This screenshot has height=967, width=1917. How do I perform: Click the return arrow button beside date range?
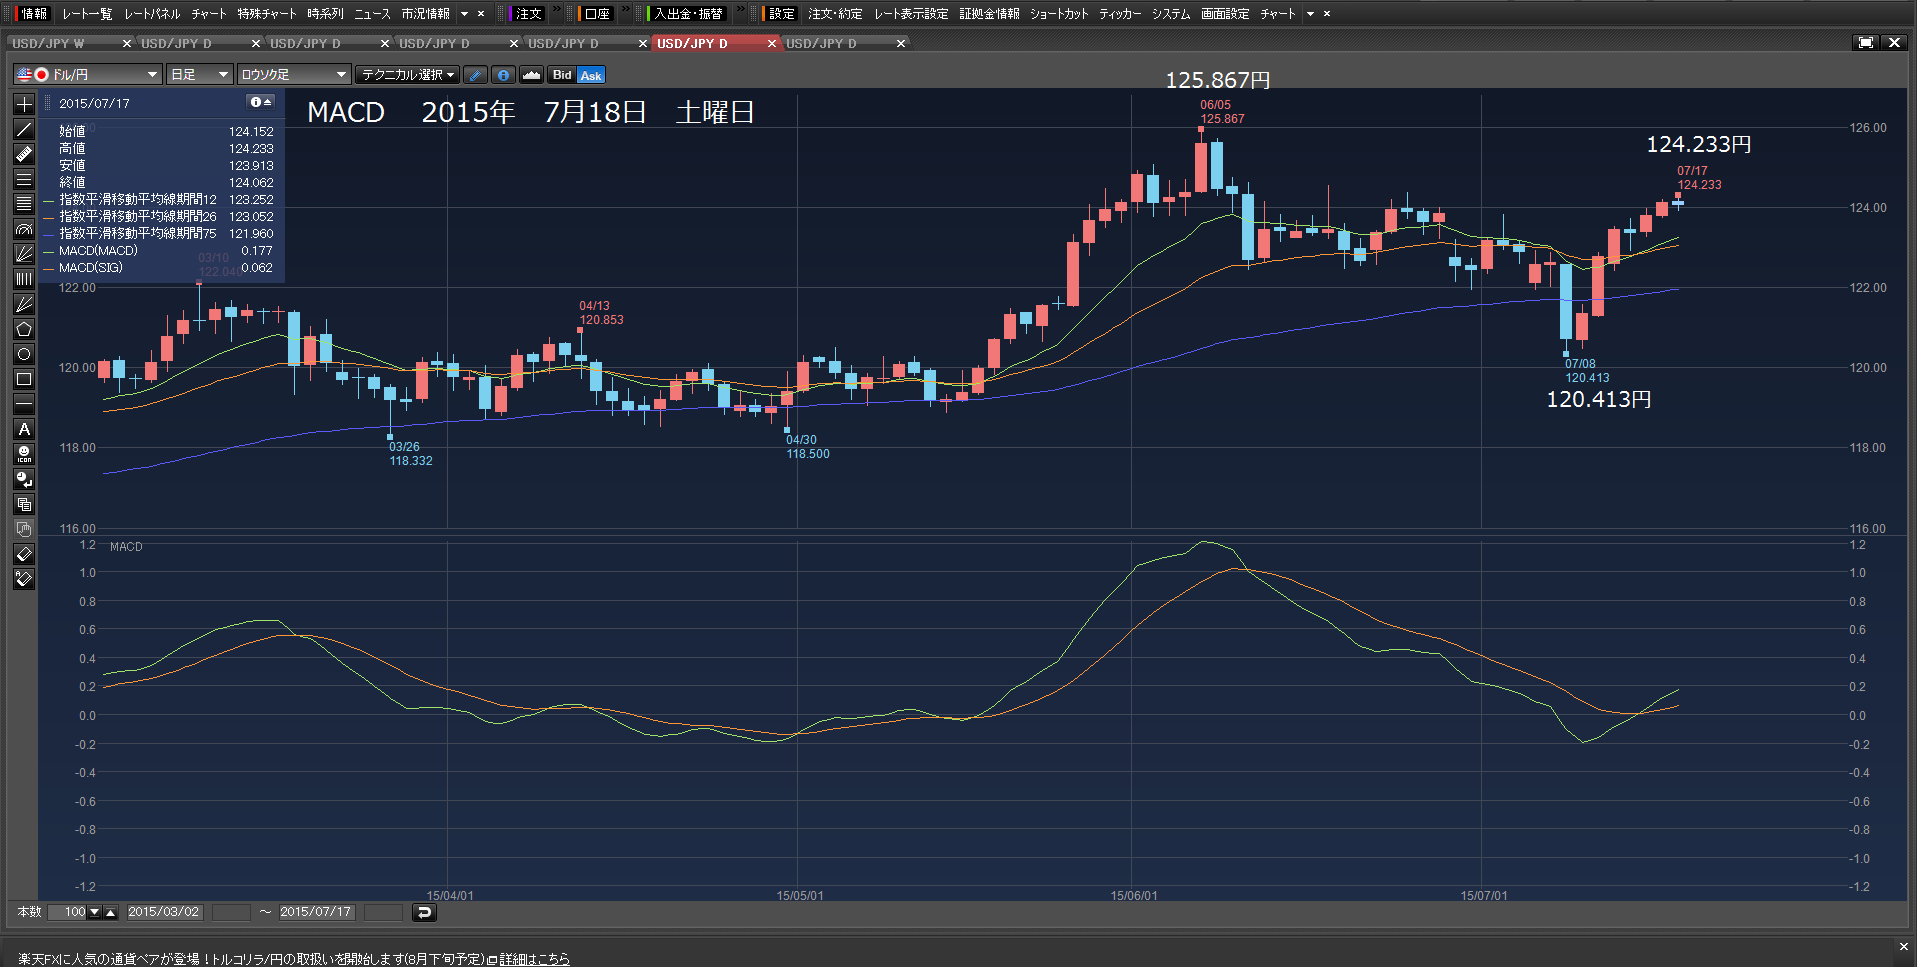coord(424,912)
